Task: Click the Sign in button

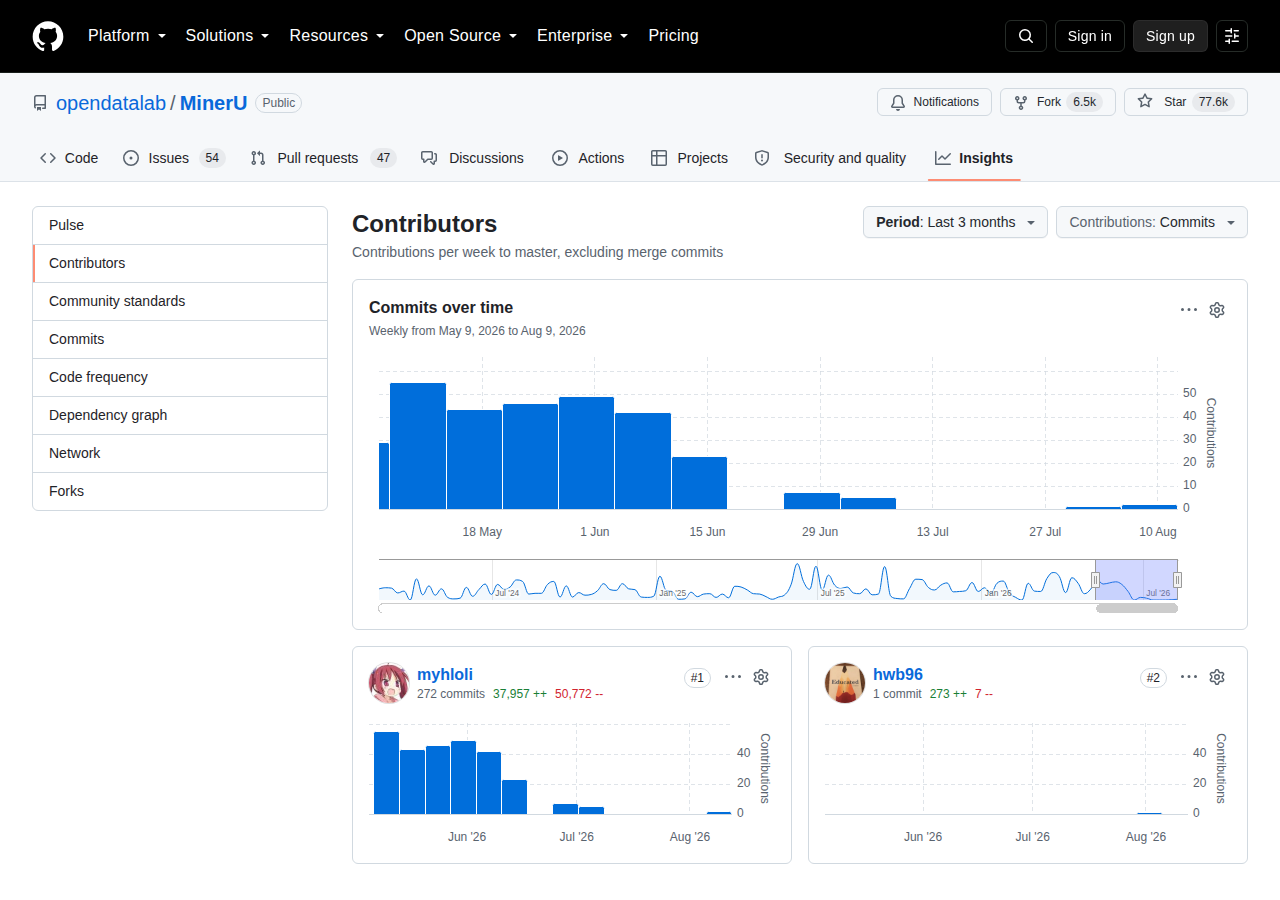Action: (x=1090, y=36)
